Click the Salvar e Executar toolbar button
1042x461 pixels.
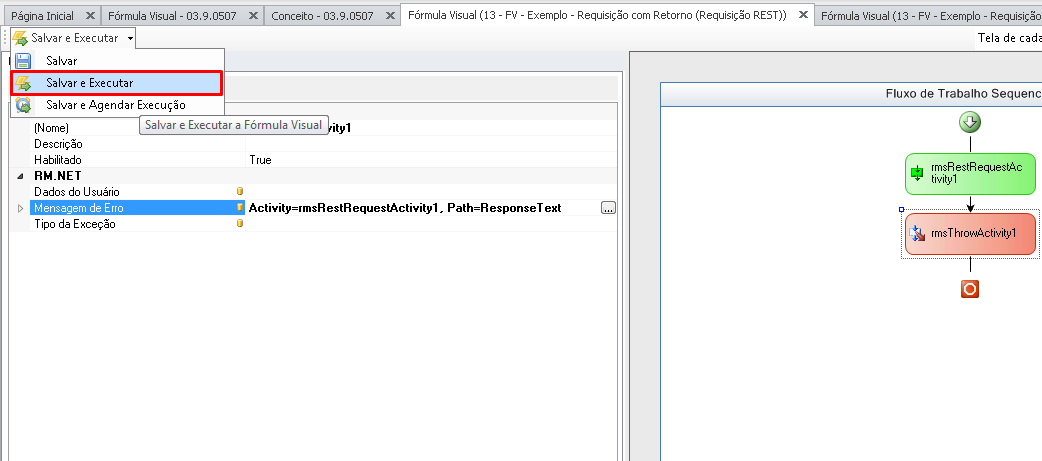pos(66,39)
